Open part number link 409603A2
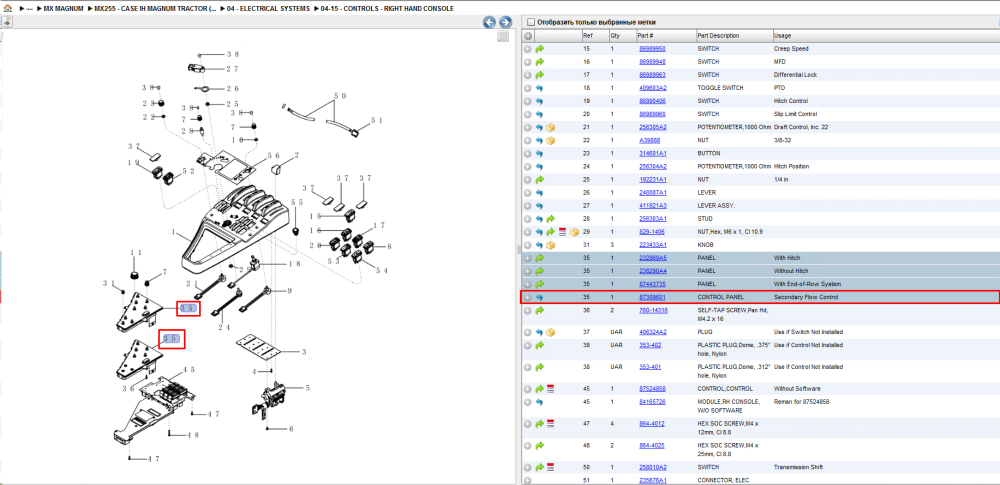Screen dimensions: 1000x485 (652, 88)
